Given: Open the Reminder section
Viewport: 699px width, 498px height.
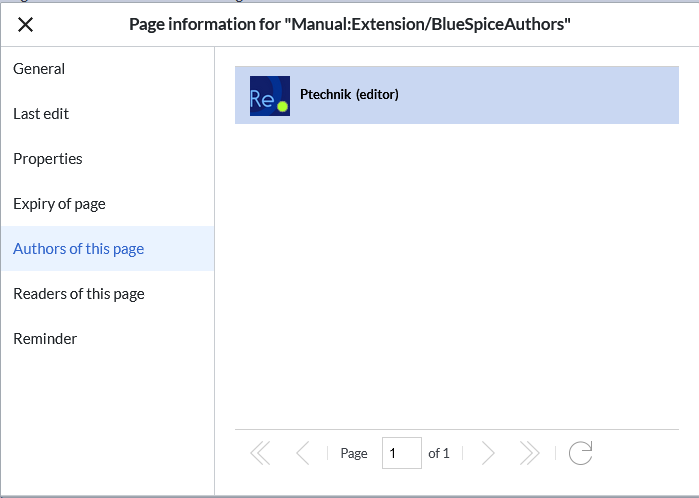Looking at the screenshot, I should (x=45, y=339).
